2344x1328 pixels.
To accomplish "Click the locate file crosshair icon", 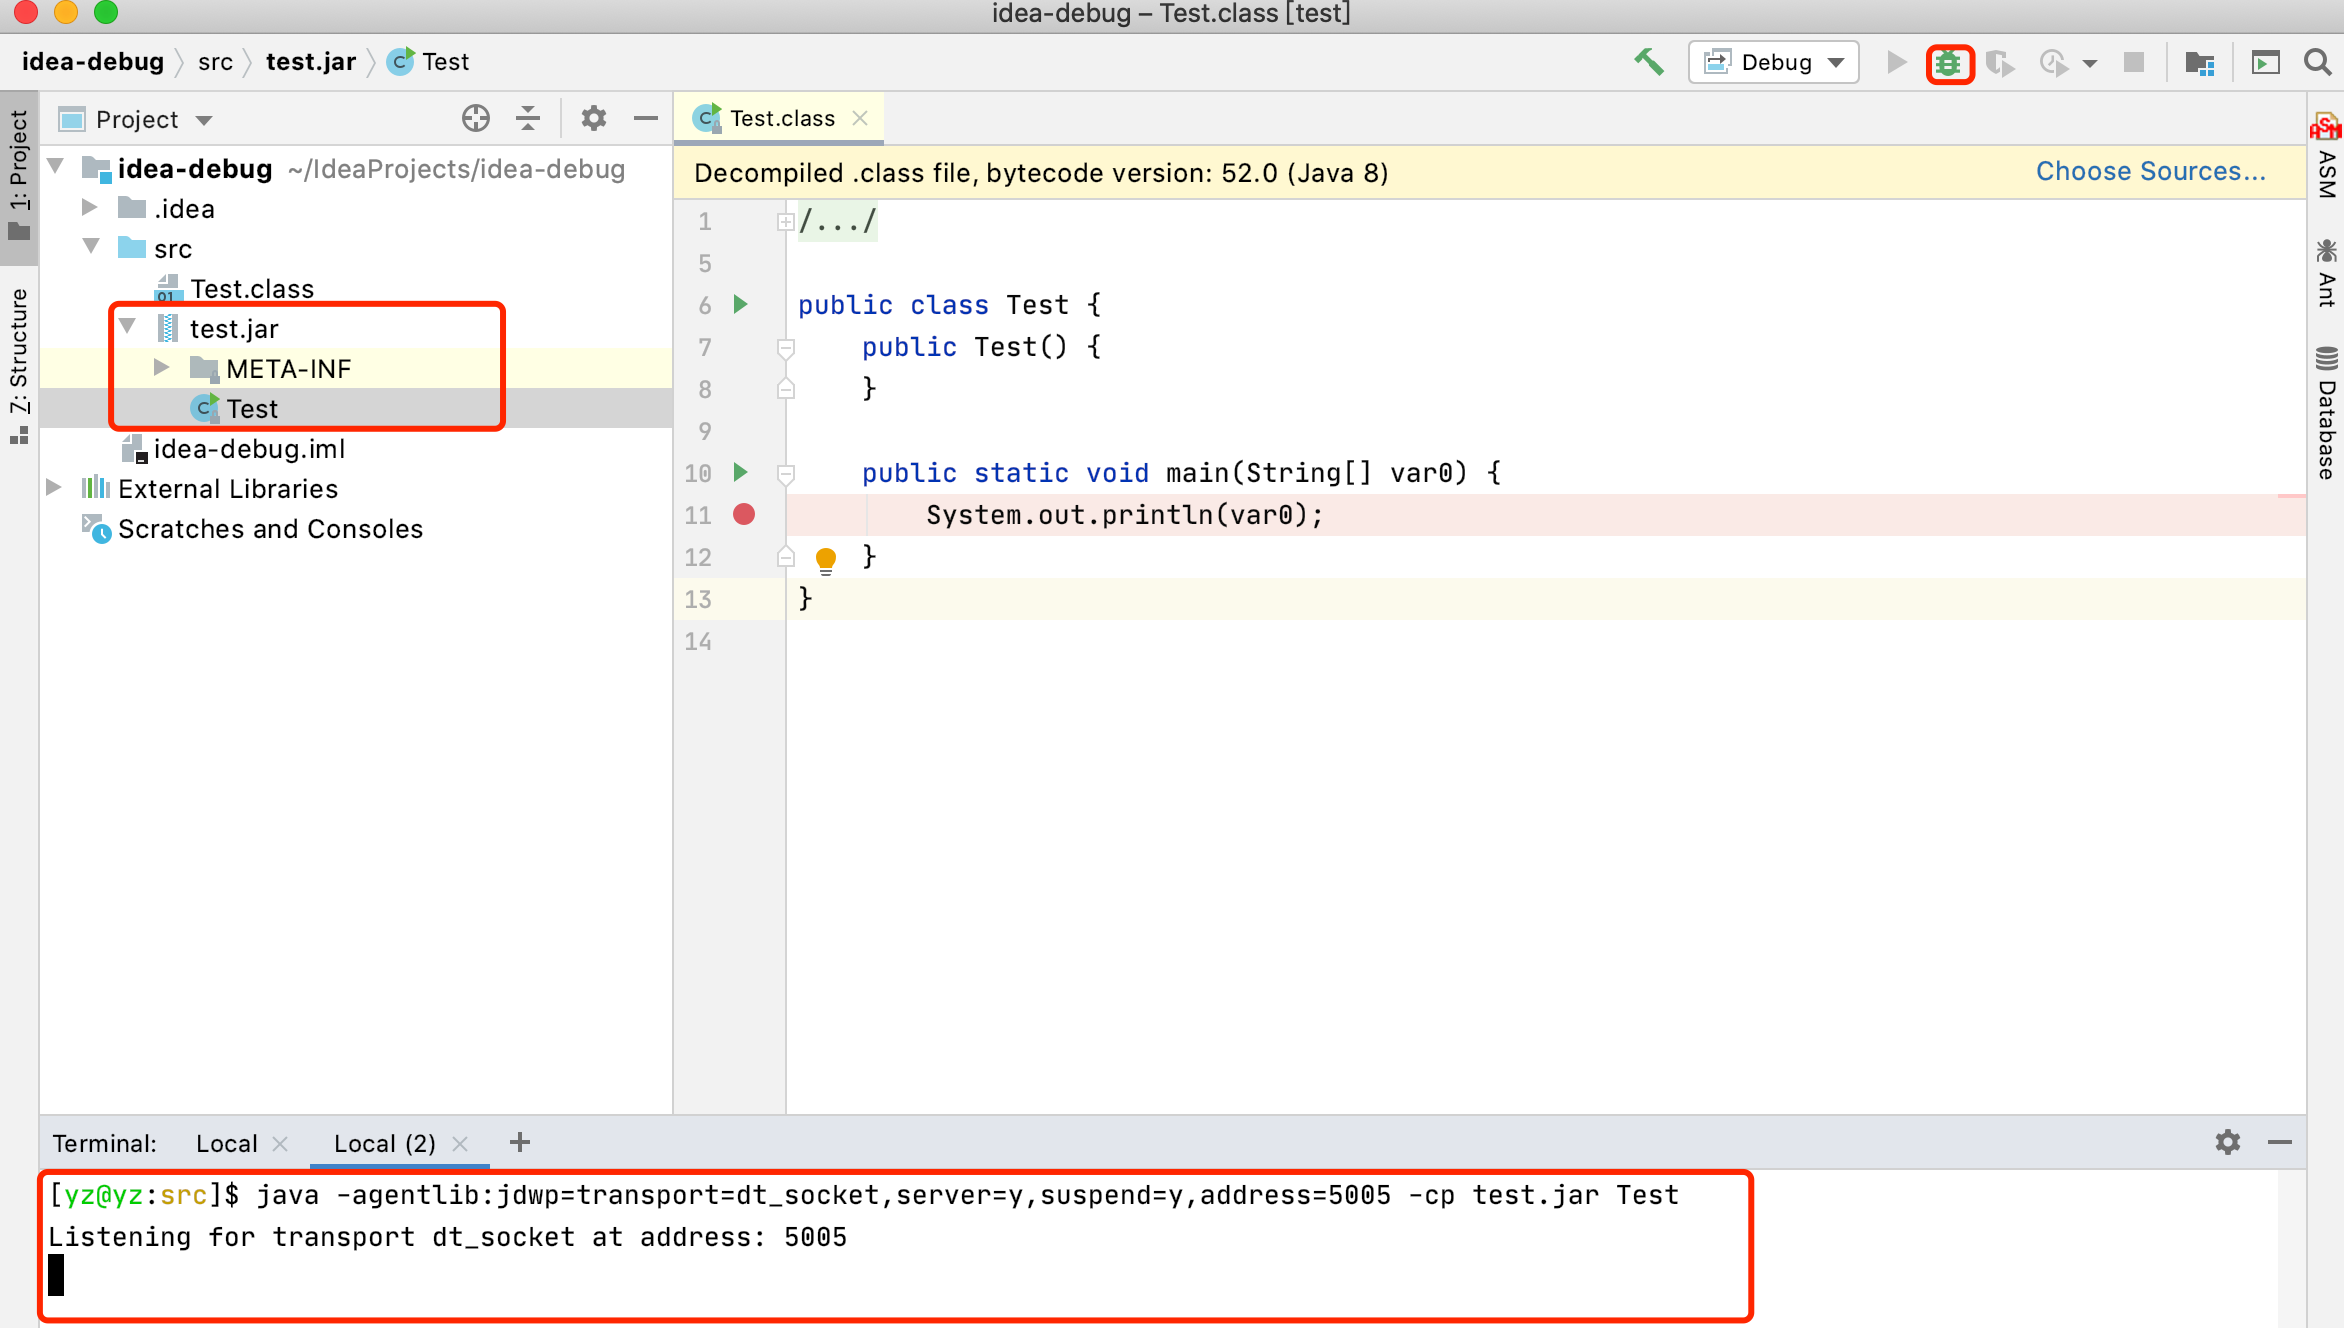I will [476, 119].
